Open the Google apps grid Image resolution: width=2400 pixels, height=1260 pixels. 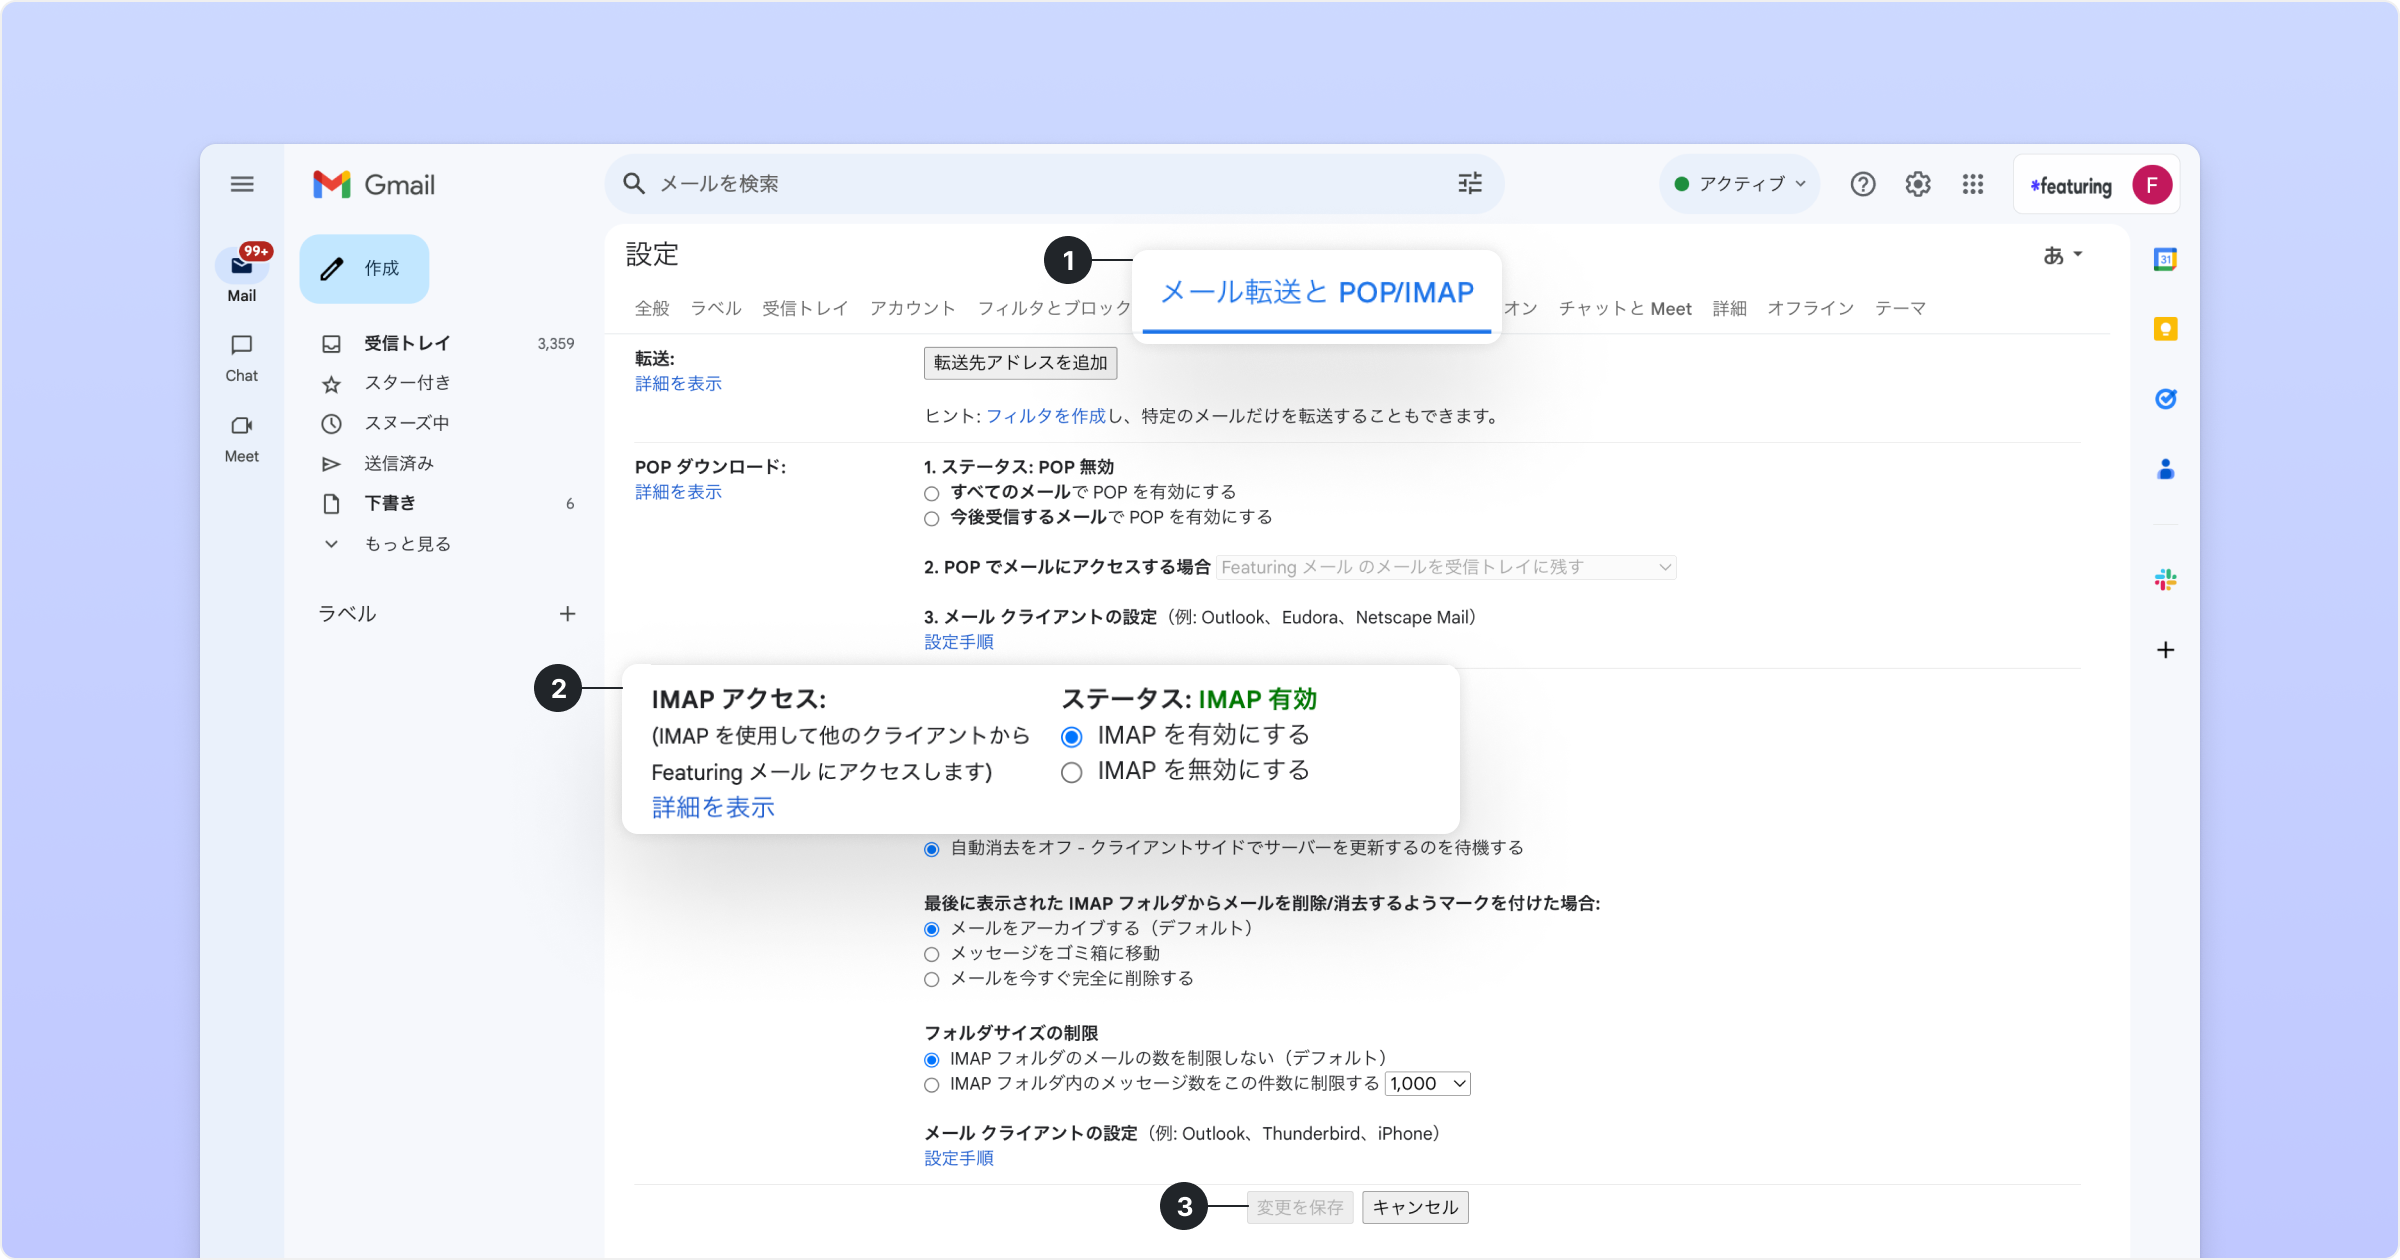1972,184
